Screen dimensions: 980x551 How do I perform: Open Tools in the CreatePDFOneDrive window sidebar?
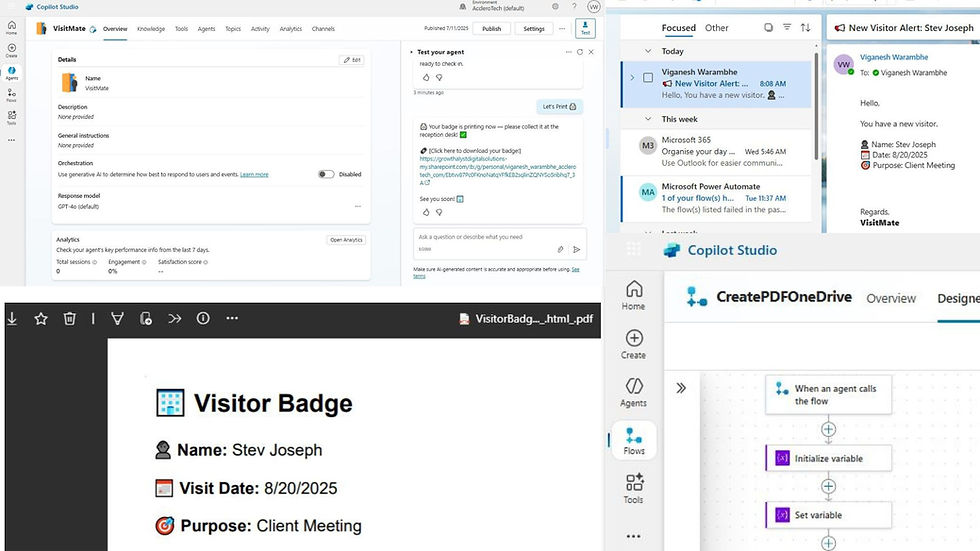tap(634, 489)
